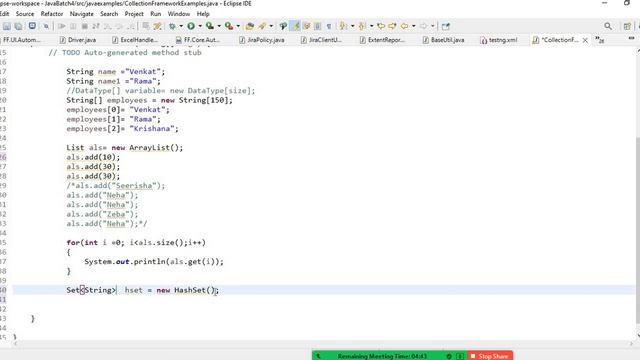Click the vertical editor scrollbar
The height and width of the screenshot is (360, 640).
coord(637,231)
